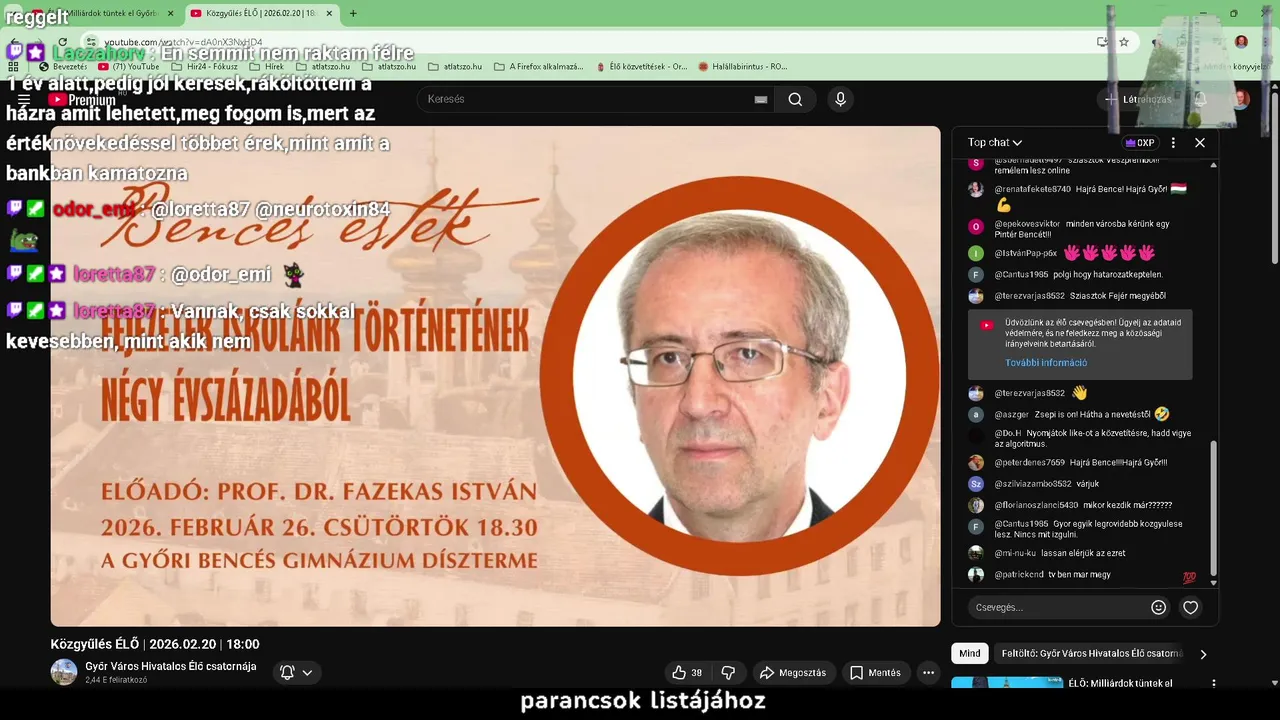Follow the További információ link
The image size is (1280, 720).
(1046, 363)
